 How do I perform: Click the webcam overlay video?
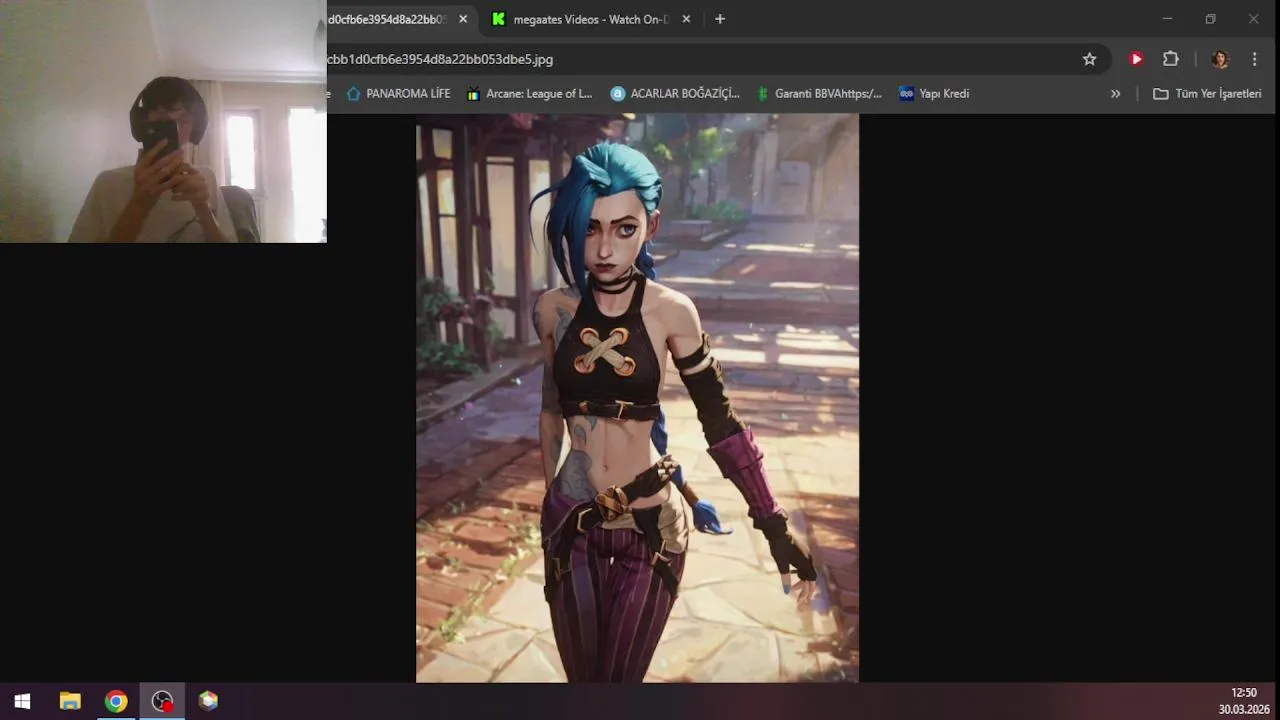pyautogui.click(x=163, y=121)
